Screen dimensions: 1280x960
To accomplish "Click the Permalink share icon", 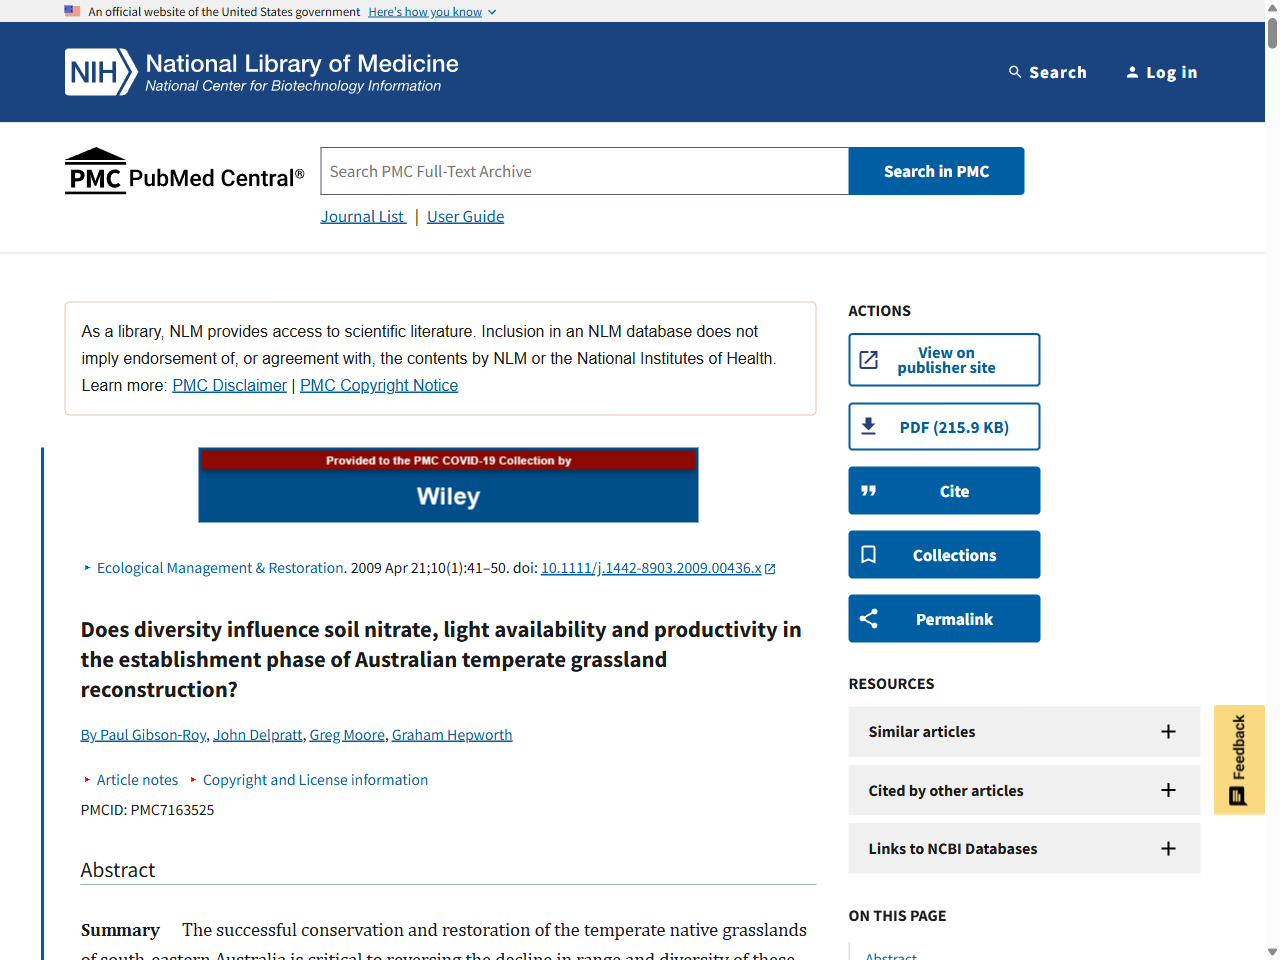I will click(869, 619).
